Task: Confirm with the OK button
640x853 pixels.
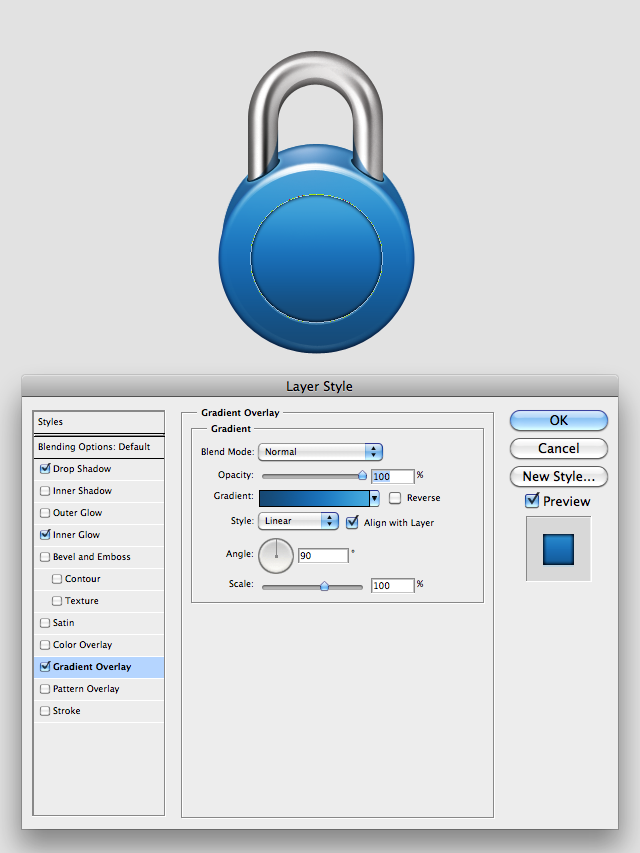Action: point(558,421)
